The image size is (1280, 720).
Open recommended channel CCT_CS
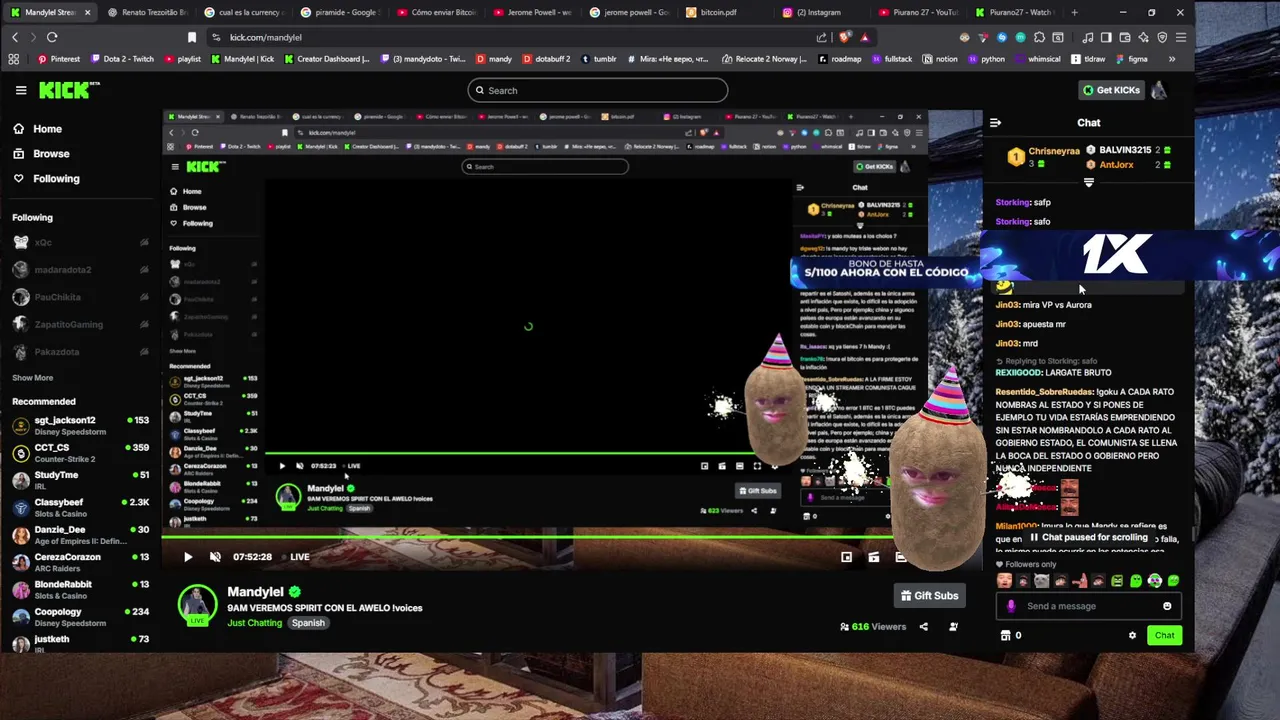point(80,453)
